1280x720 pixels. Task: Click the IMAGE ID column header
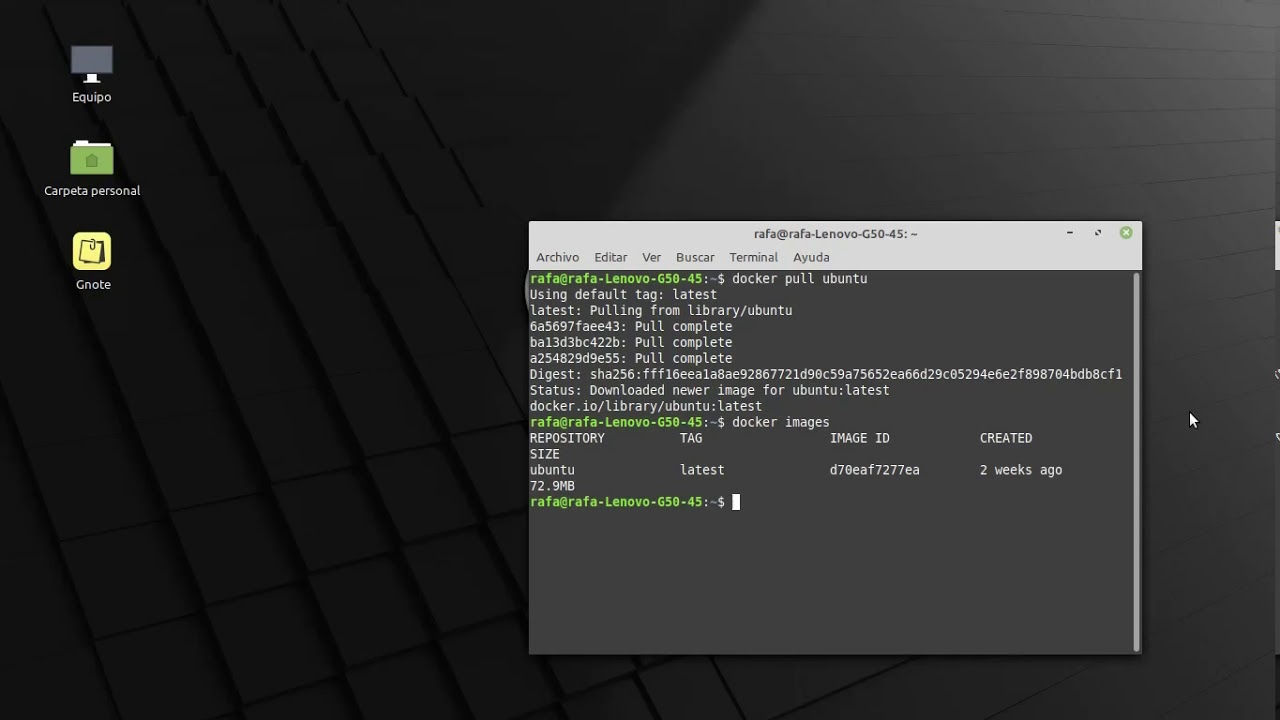860,439
